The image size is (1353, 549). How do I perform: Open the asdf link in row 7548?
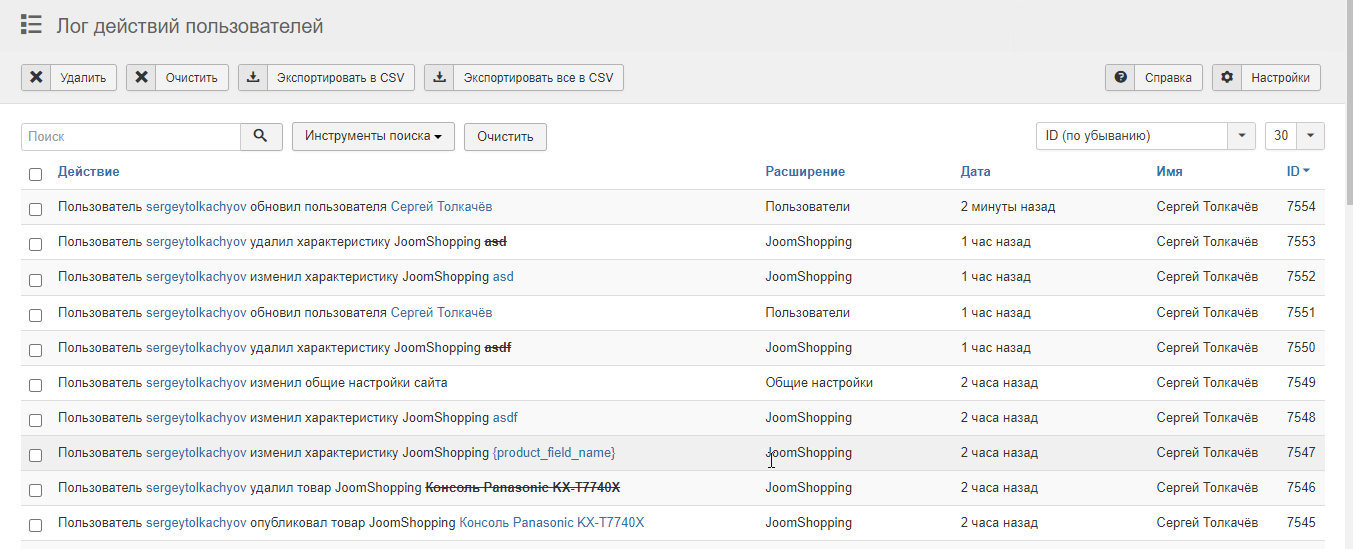505,418
